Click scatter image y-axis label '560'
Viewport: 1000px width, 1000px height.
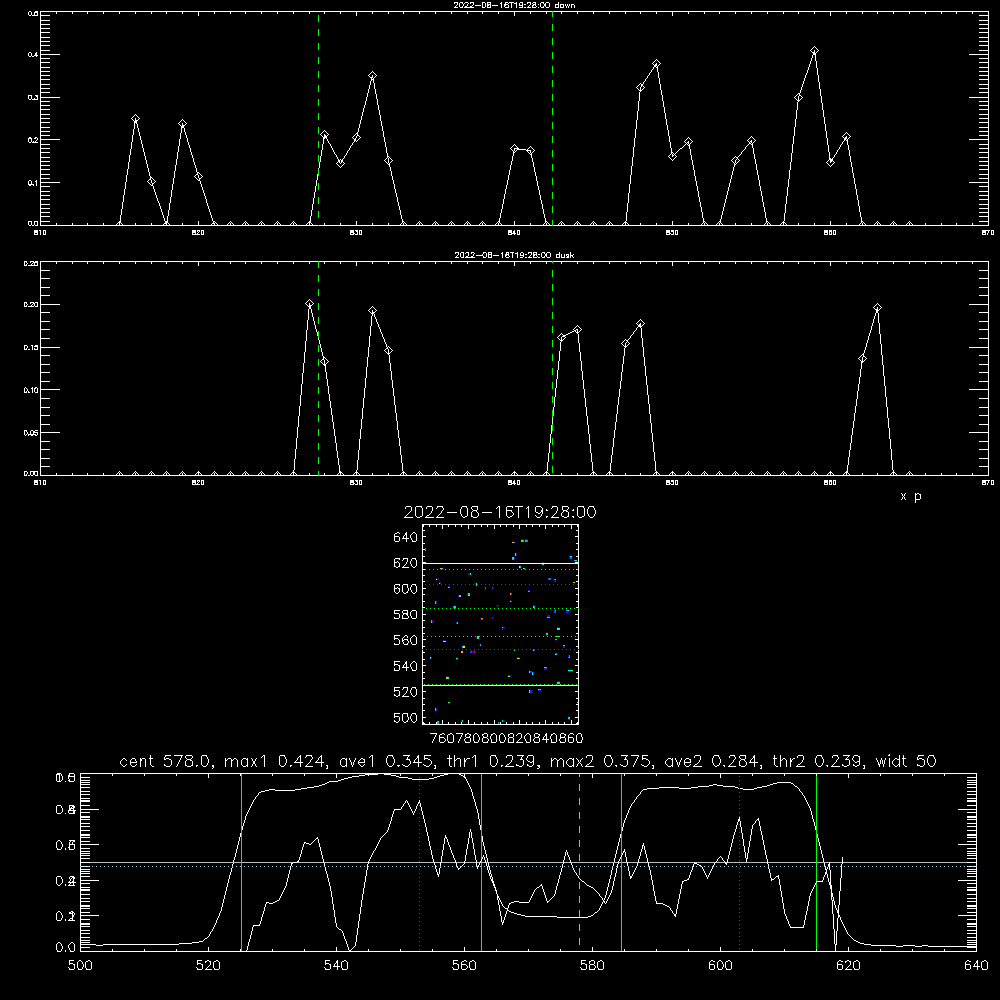pyautogui.click(x=406, y=640)
